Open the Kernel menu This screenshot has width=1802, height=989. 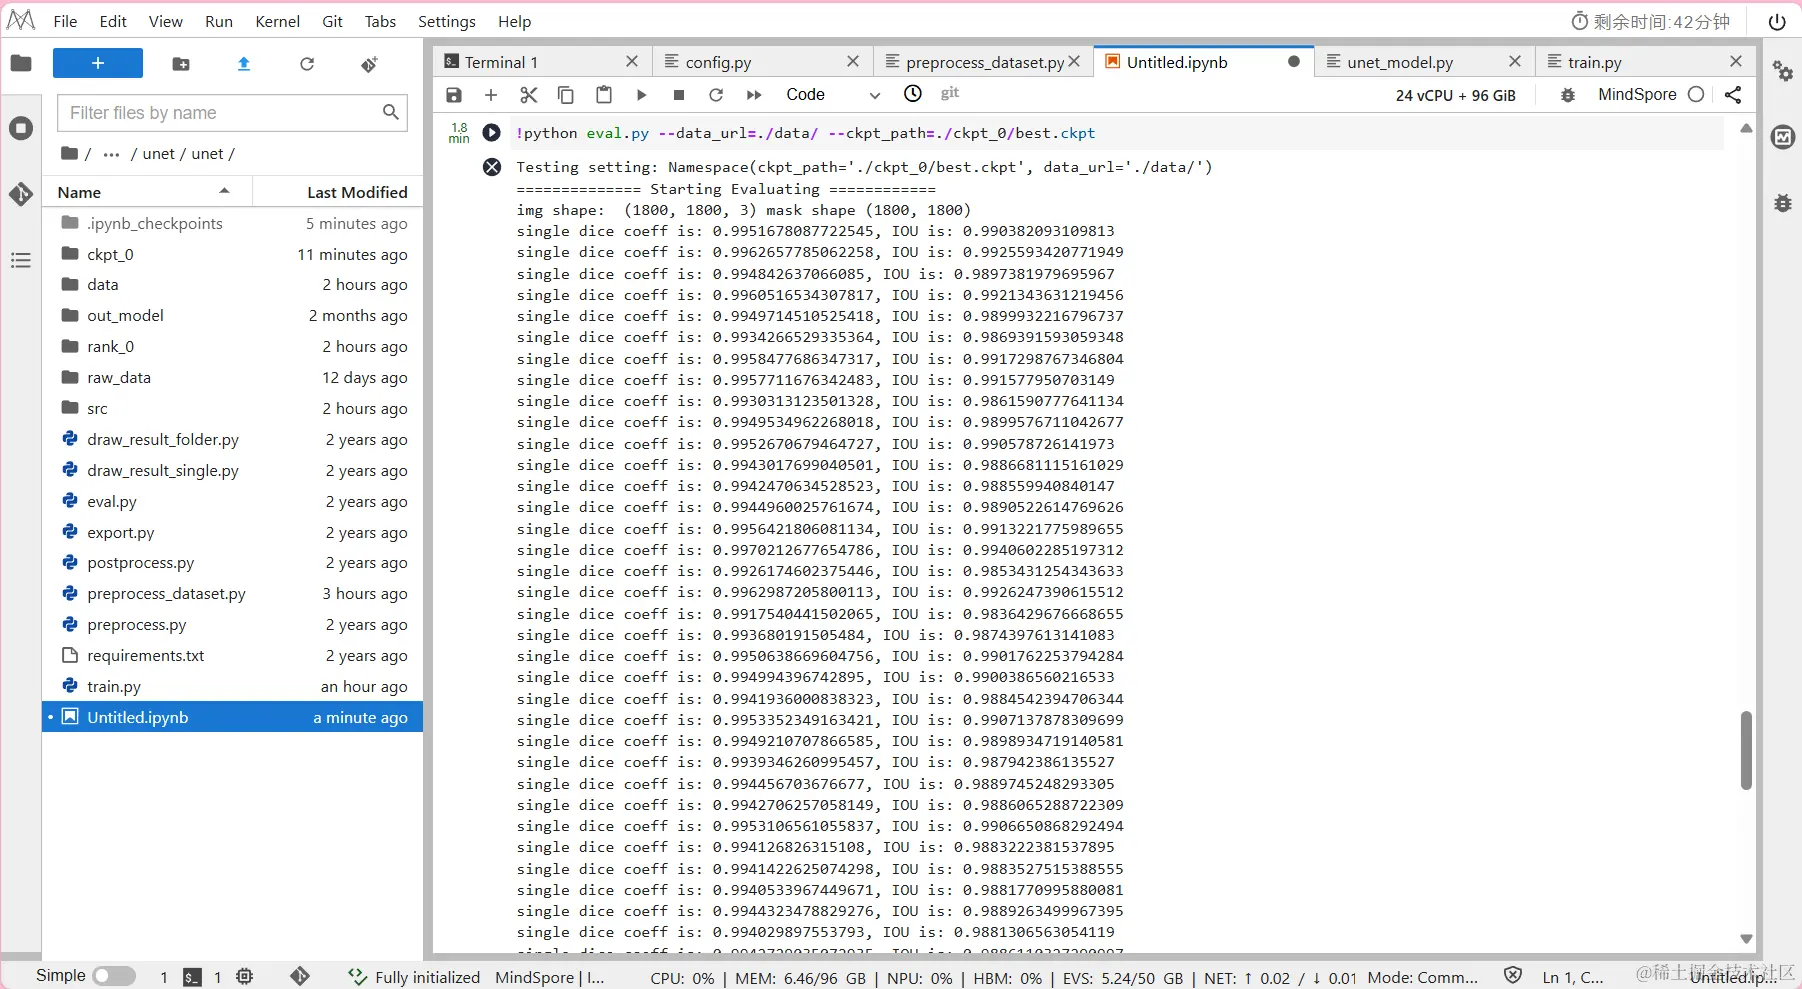point(277,21)
